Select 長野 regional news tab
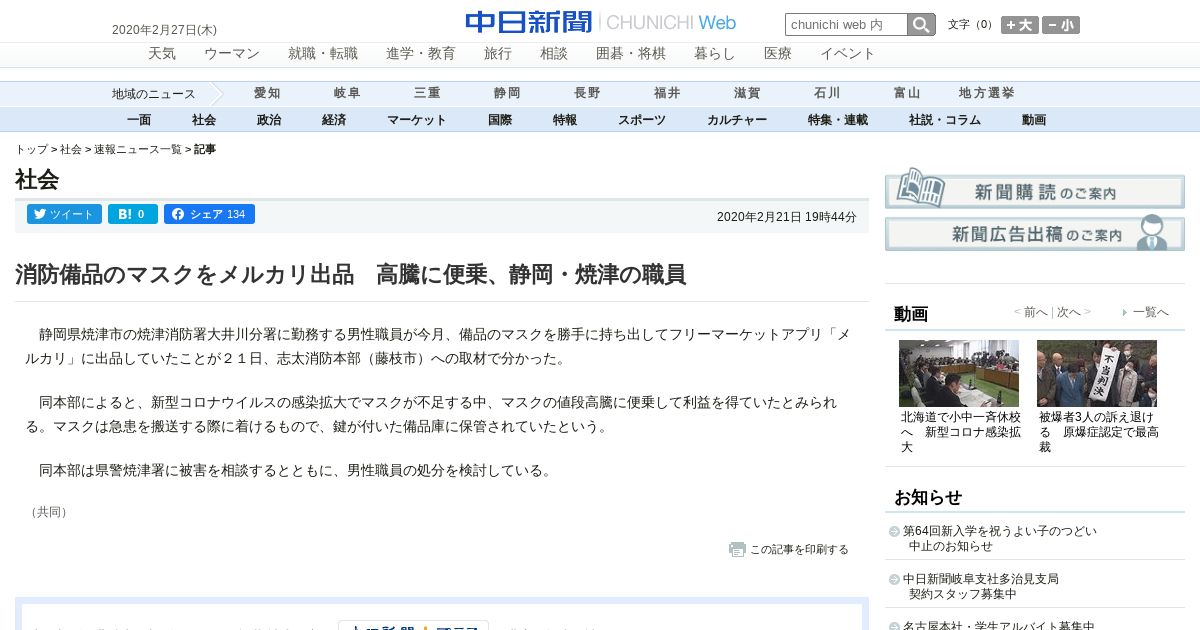 tap(587, 93)
